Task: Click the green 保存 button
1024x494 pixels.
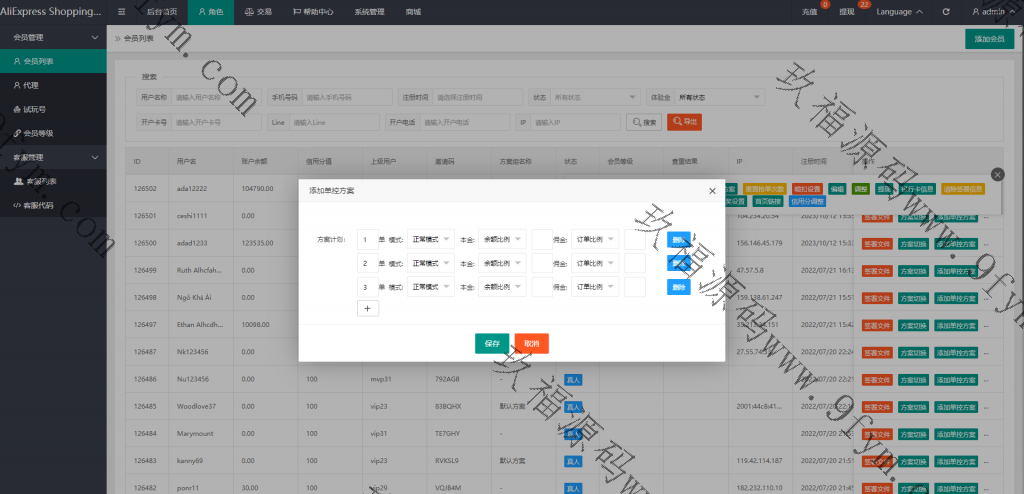Action: click(x=491, y=343)
